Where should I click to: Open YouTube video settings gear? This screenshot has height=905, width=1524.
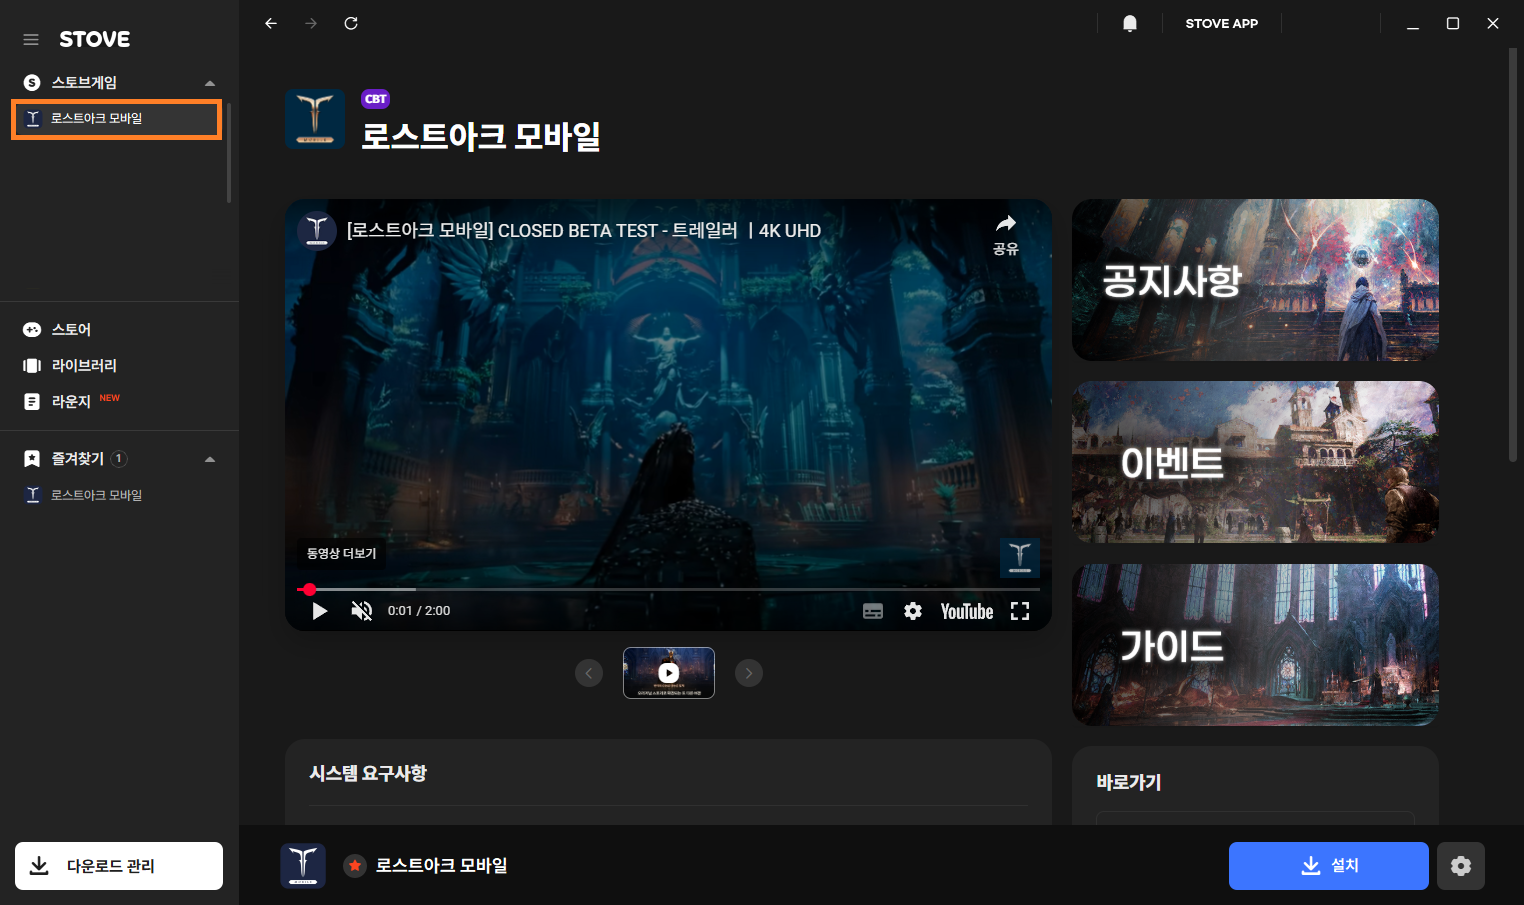click(x=912, y=611)
